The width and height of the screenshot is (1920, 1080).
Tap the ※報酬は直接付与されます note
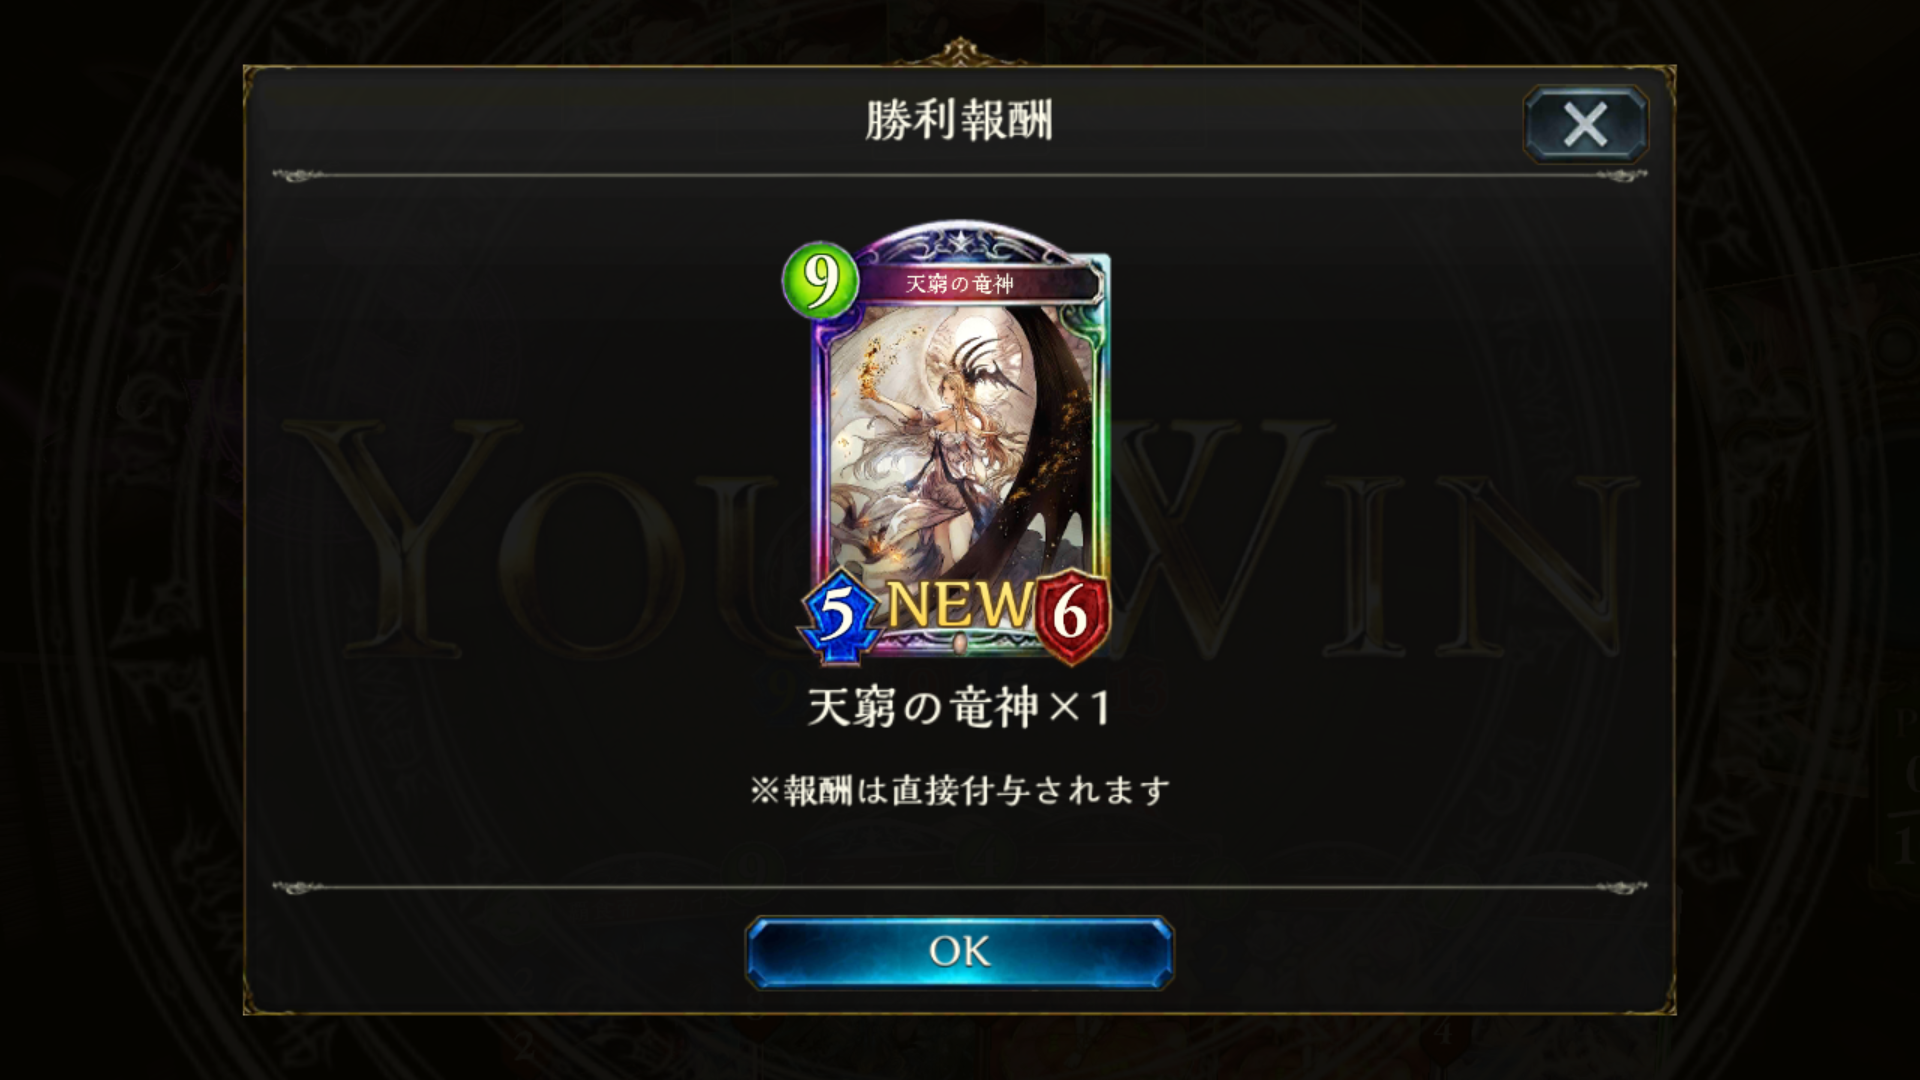pos(959,790)
